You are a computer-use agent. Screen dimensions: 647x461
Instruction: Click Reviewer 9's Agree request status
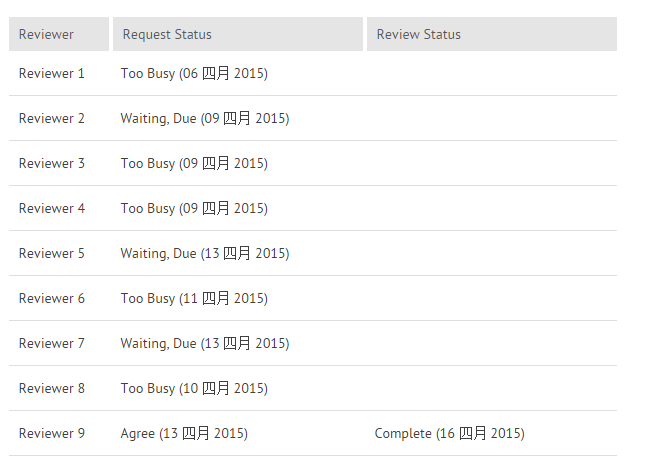click(x=184, y=433)
